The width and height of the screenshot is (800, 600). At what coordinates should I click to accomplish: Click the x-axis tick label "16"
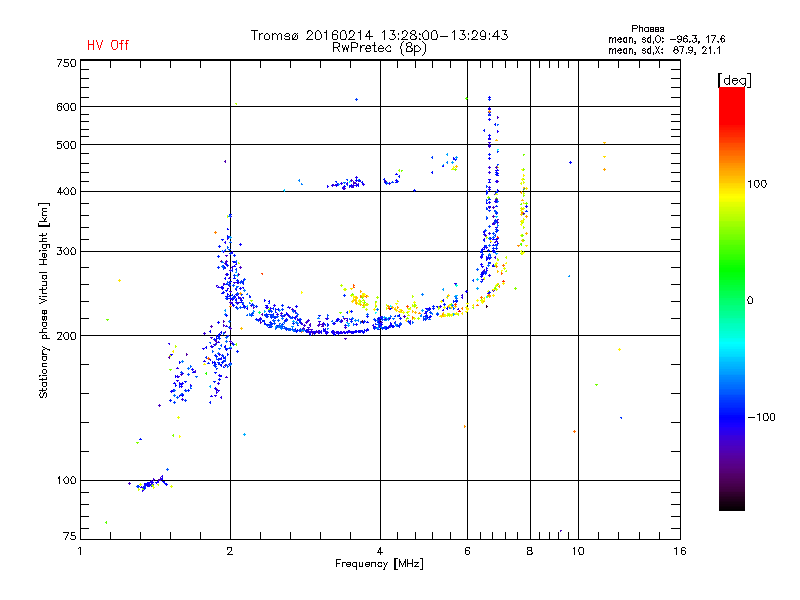(x=680, y=551)
